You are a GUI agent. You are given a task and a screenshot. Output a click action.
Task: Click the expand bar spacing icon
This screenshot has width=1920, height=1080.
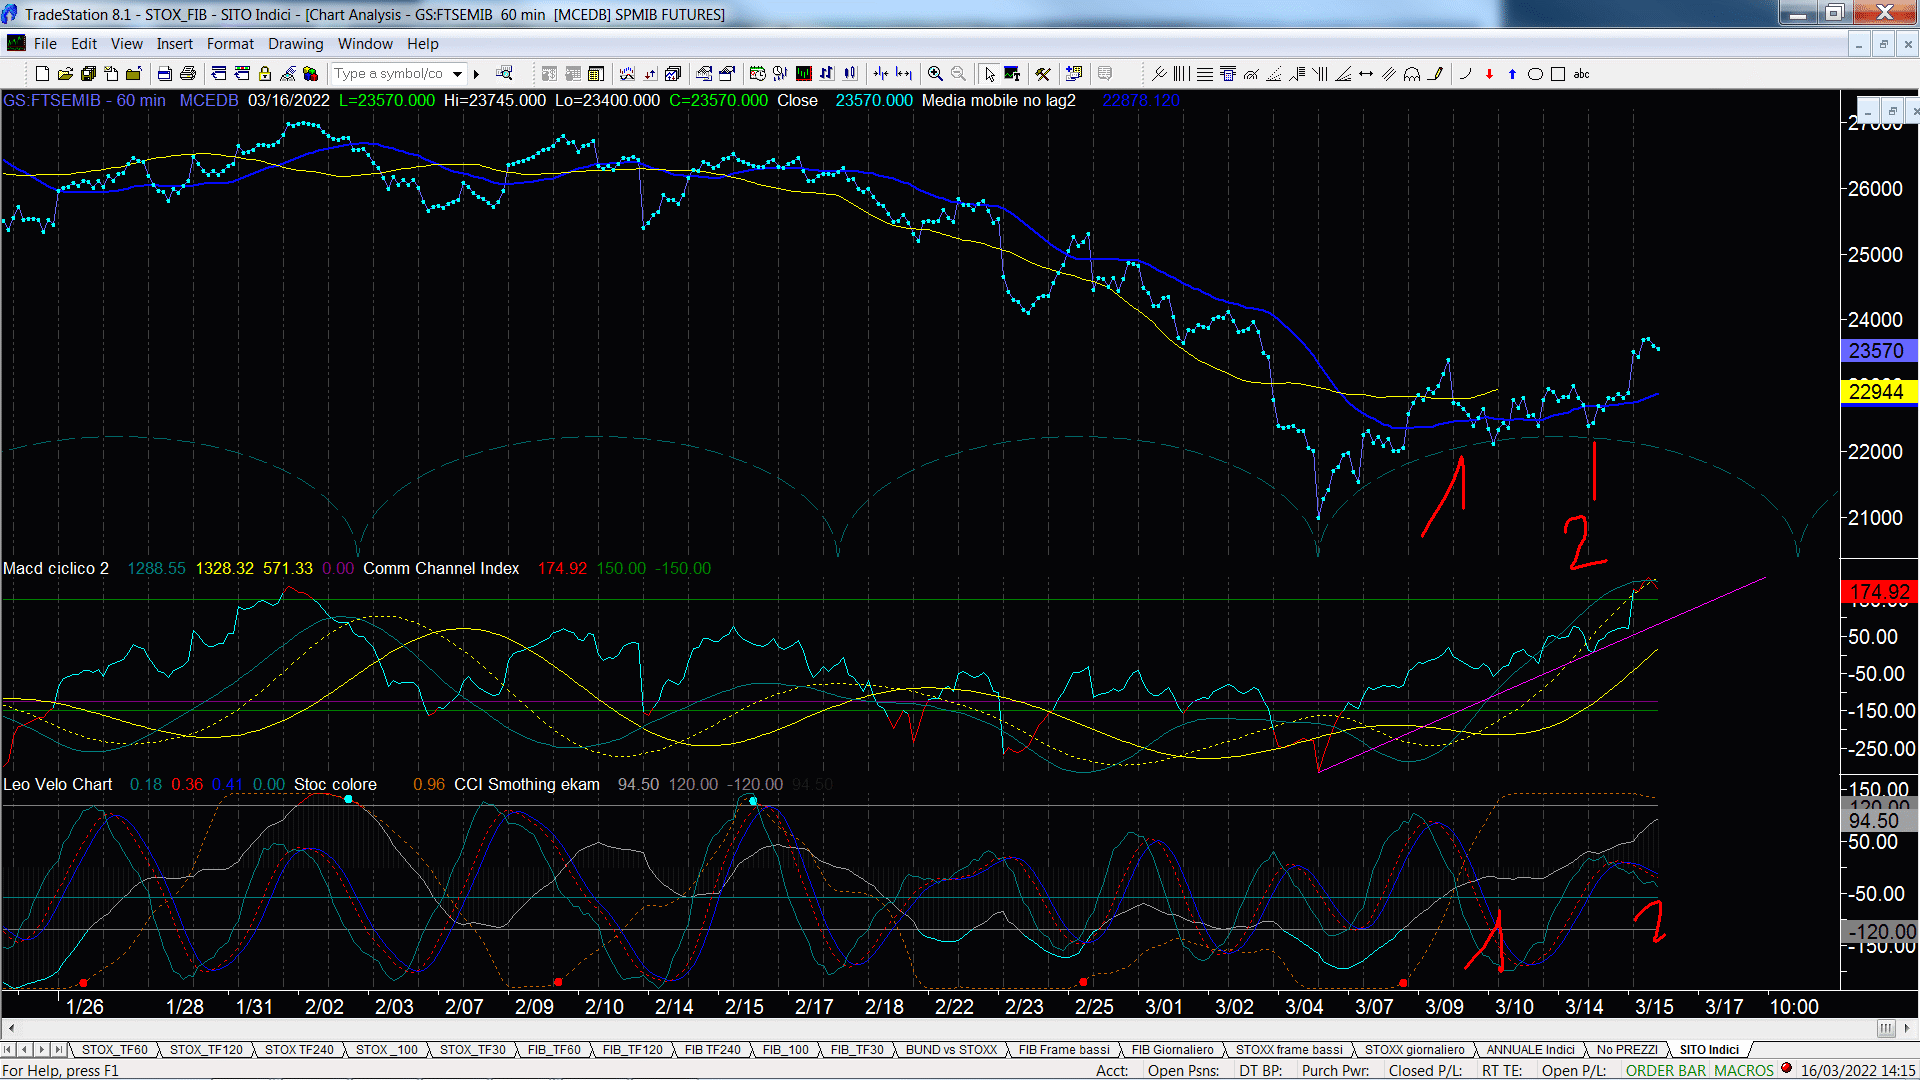coord(904,74)
